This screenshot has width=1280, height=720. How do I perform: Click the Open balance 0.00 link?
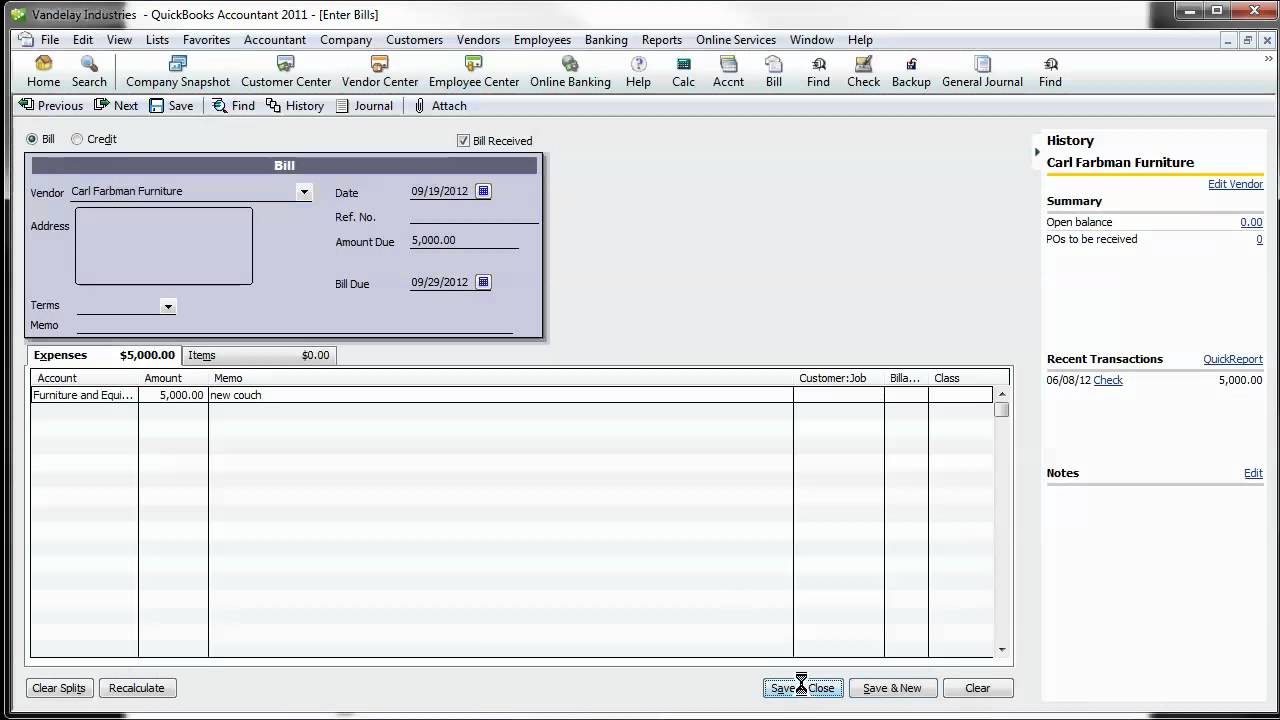pos(1251,222)
